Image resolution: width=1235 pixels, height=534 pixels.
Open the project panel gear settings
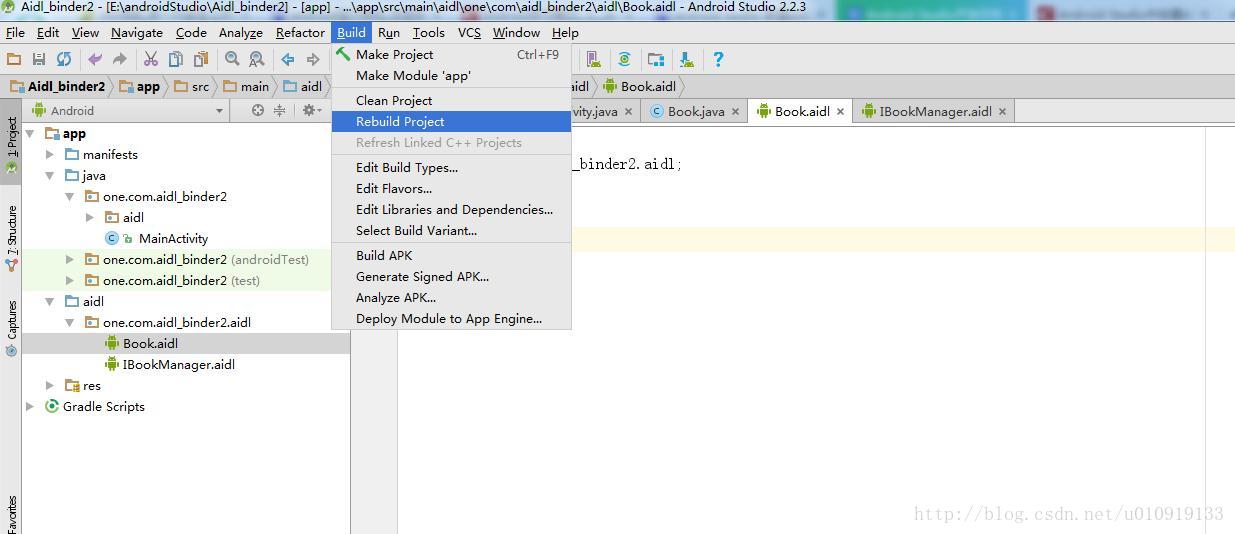pos(311,110)
